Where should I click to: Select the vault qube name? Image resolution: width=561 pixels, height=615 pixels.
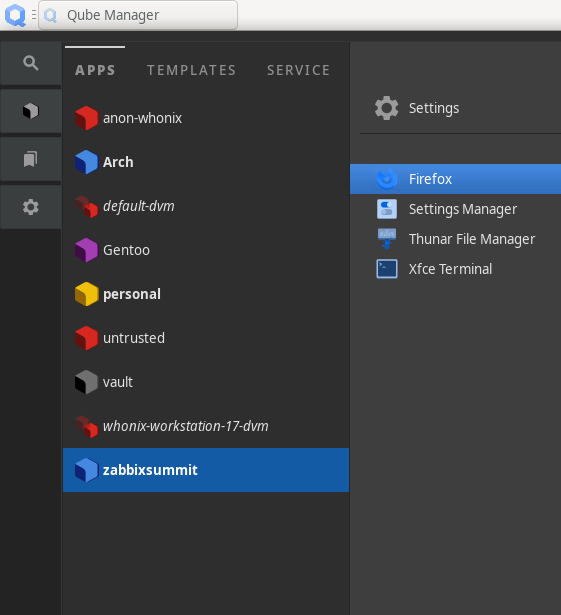pos(118,382)
